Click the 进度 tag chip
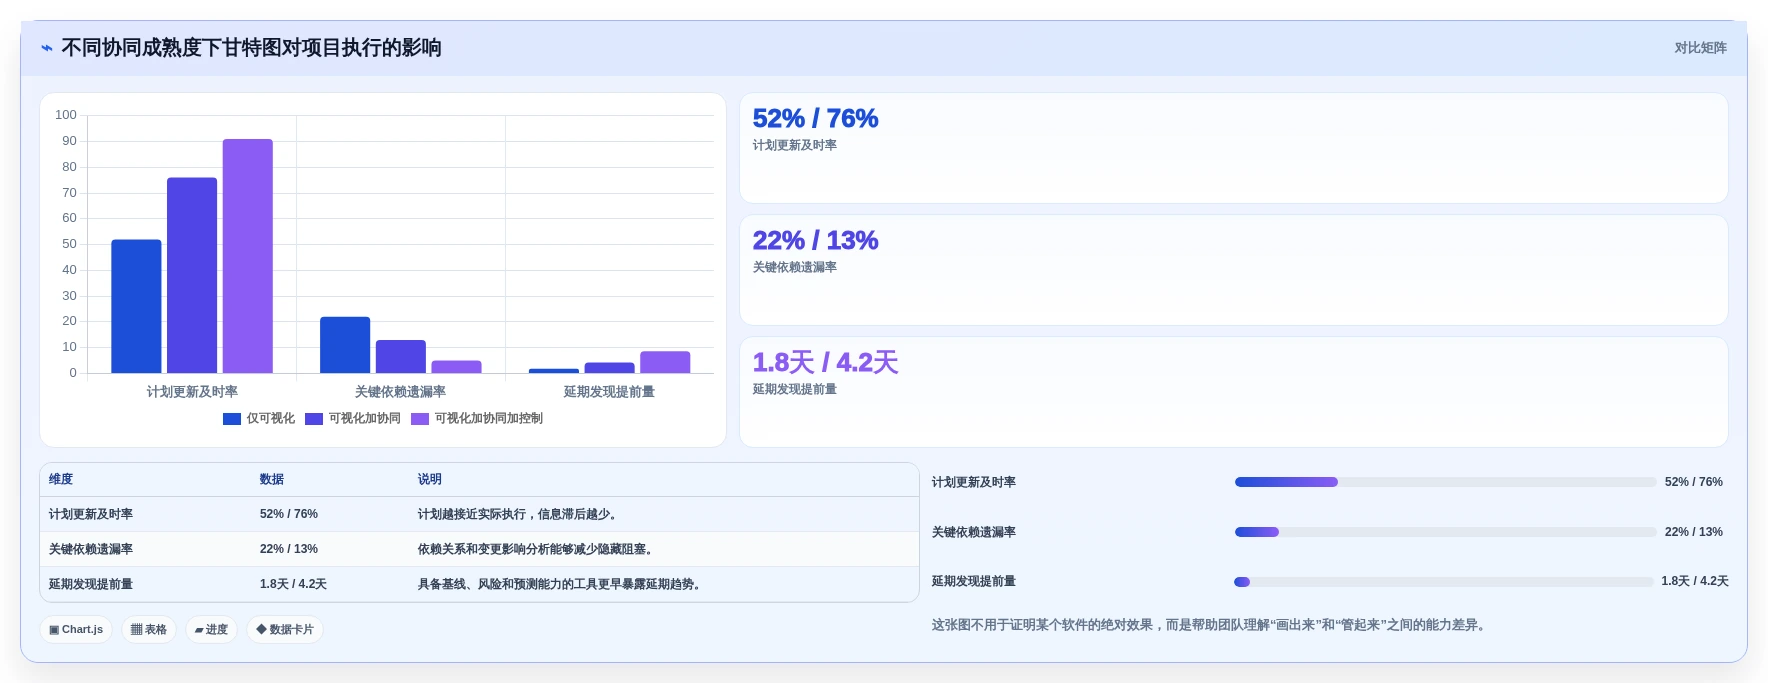Viewport: 1768px width, 683px height. [x=211, y=630]
